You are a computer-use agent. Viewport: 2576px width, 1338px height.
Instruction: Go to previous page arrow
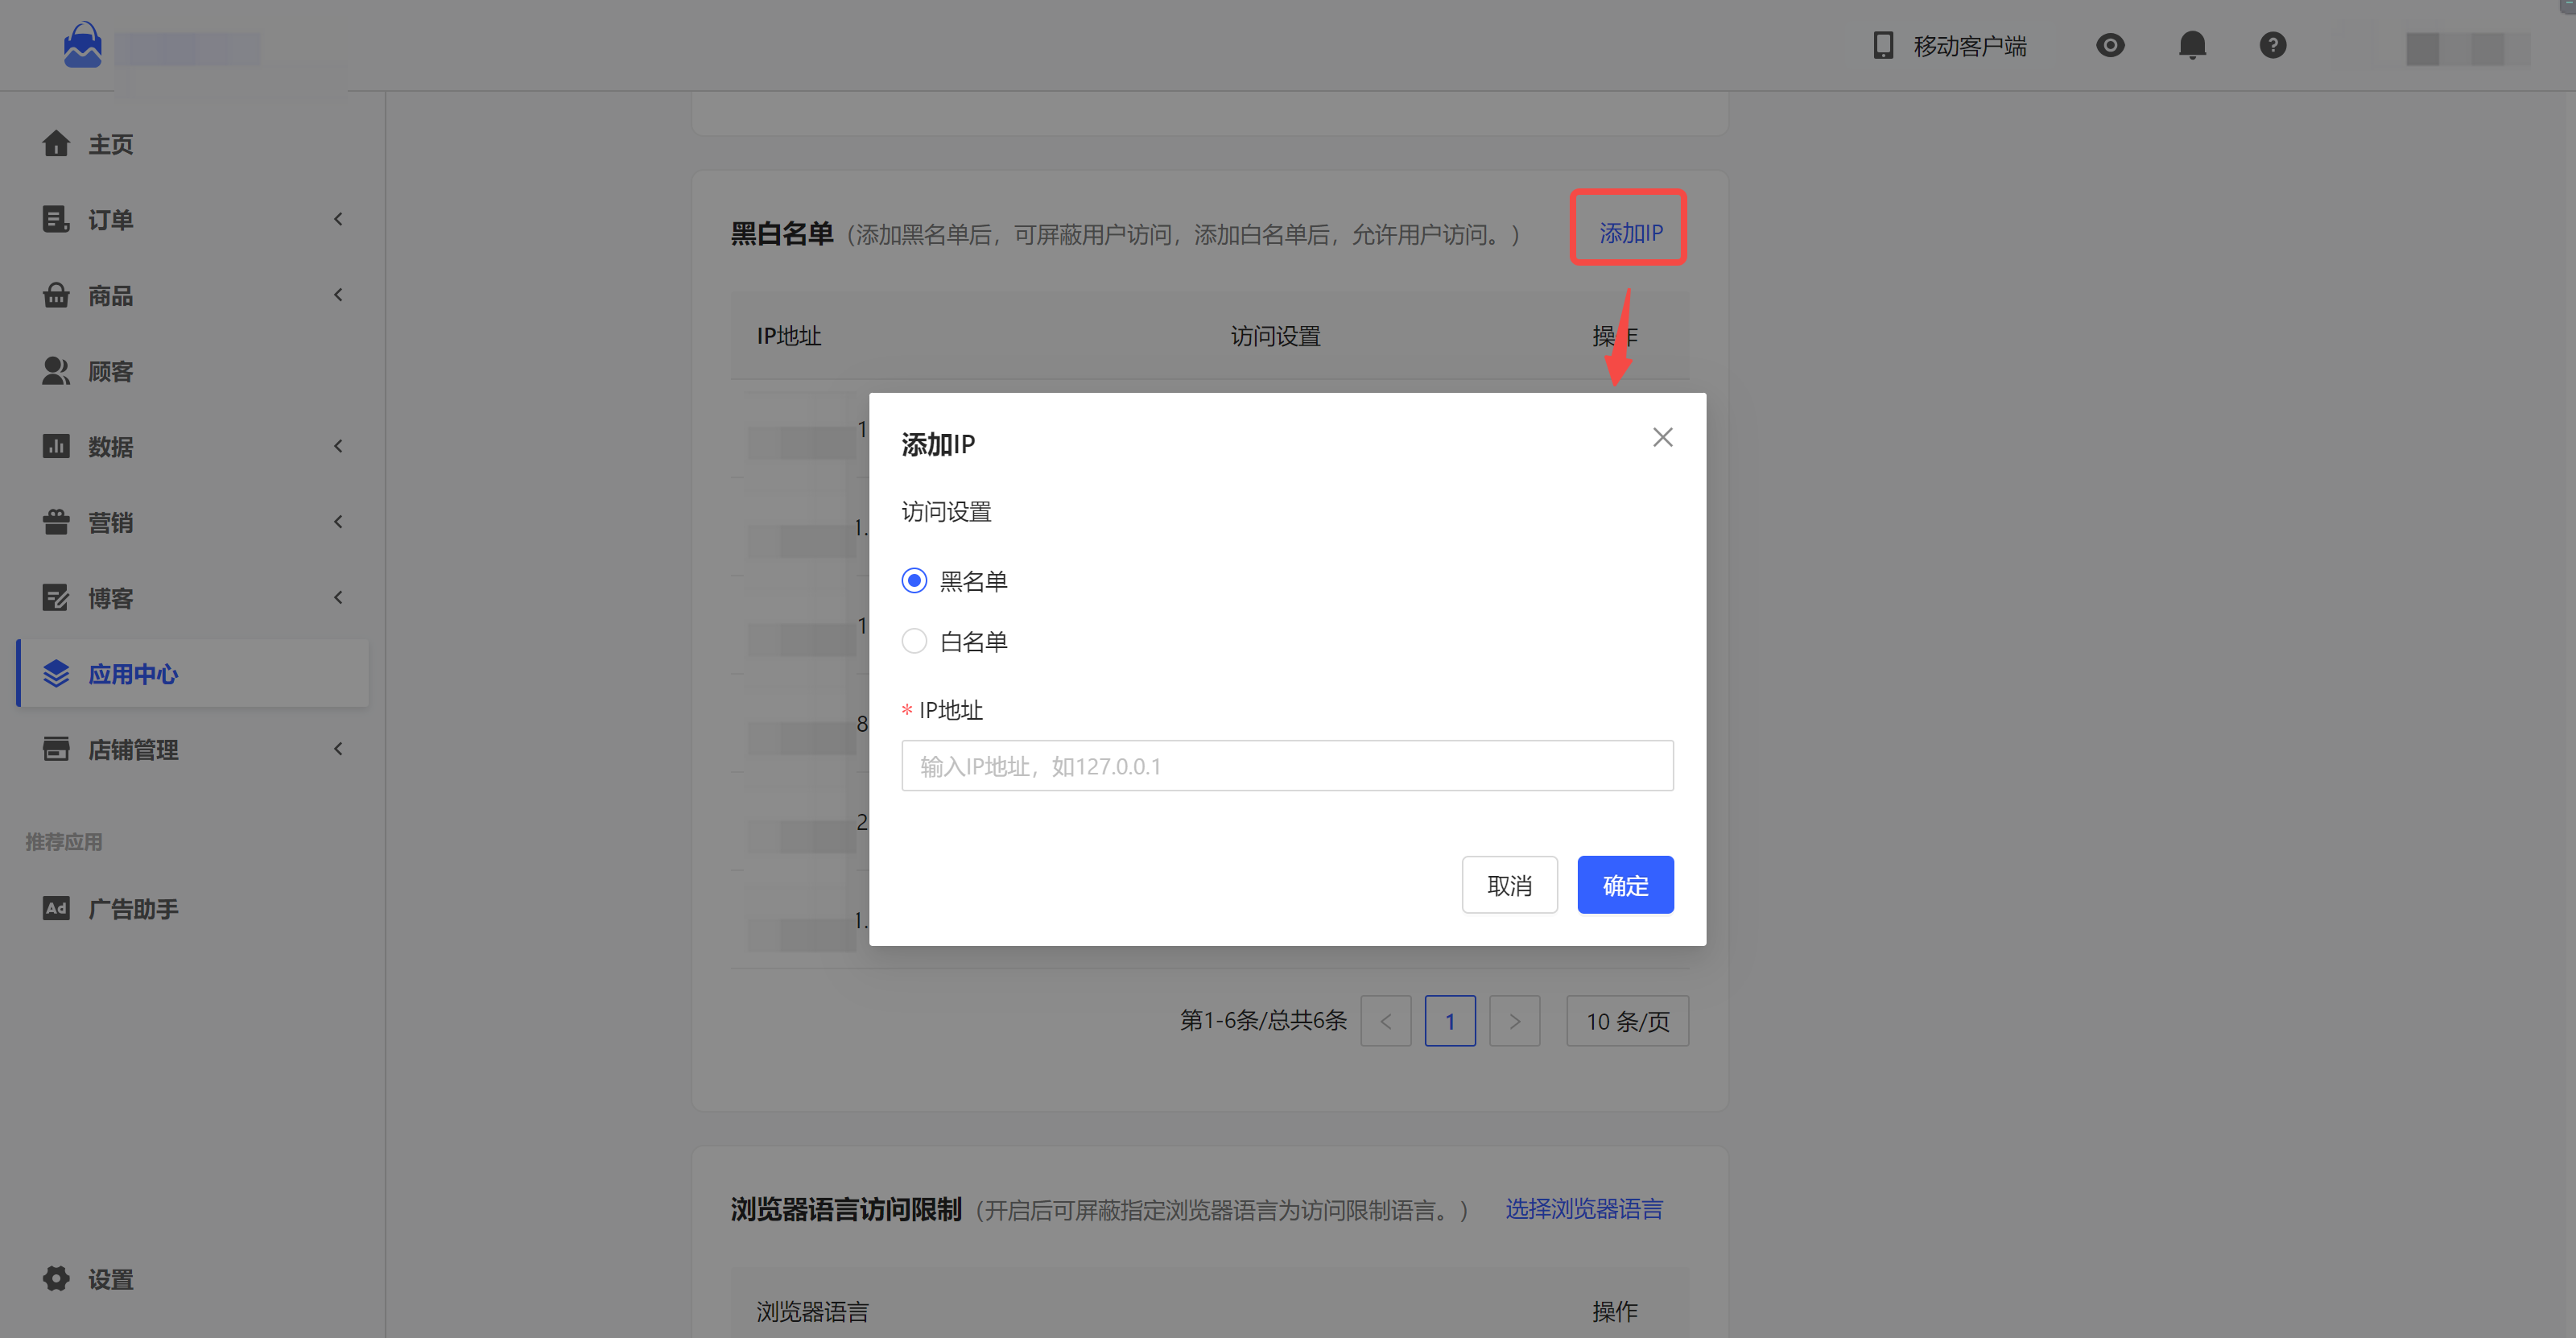1386,1021
